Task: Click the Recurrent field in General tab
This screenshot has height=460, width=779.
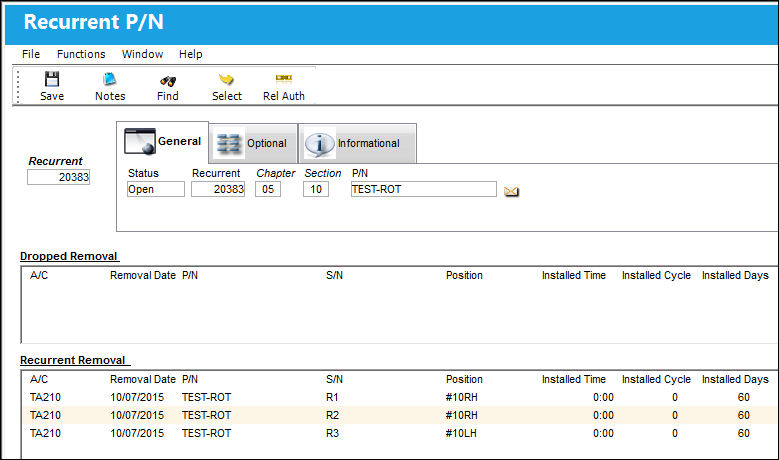Action: [x=218, y=189]
